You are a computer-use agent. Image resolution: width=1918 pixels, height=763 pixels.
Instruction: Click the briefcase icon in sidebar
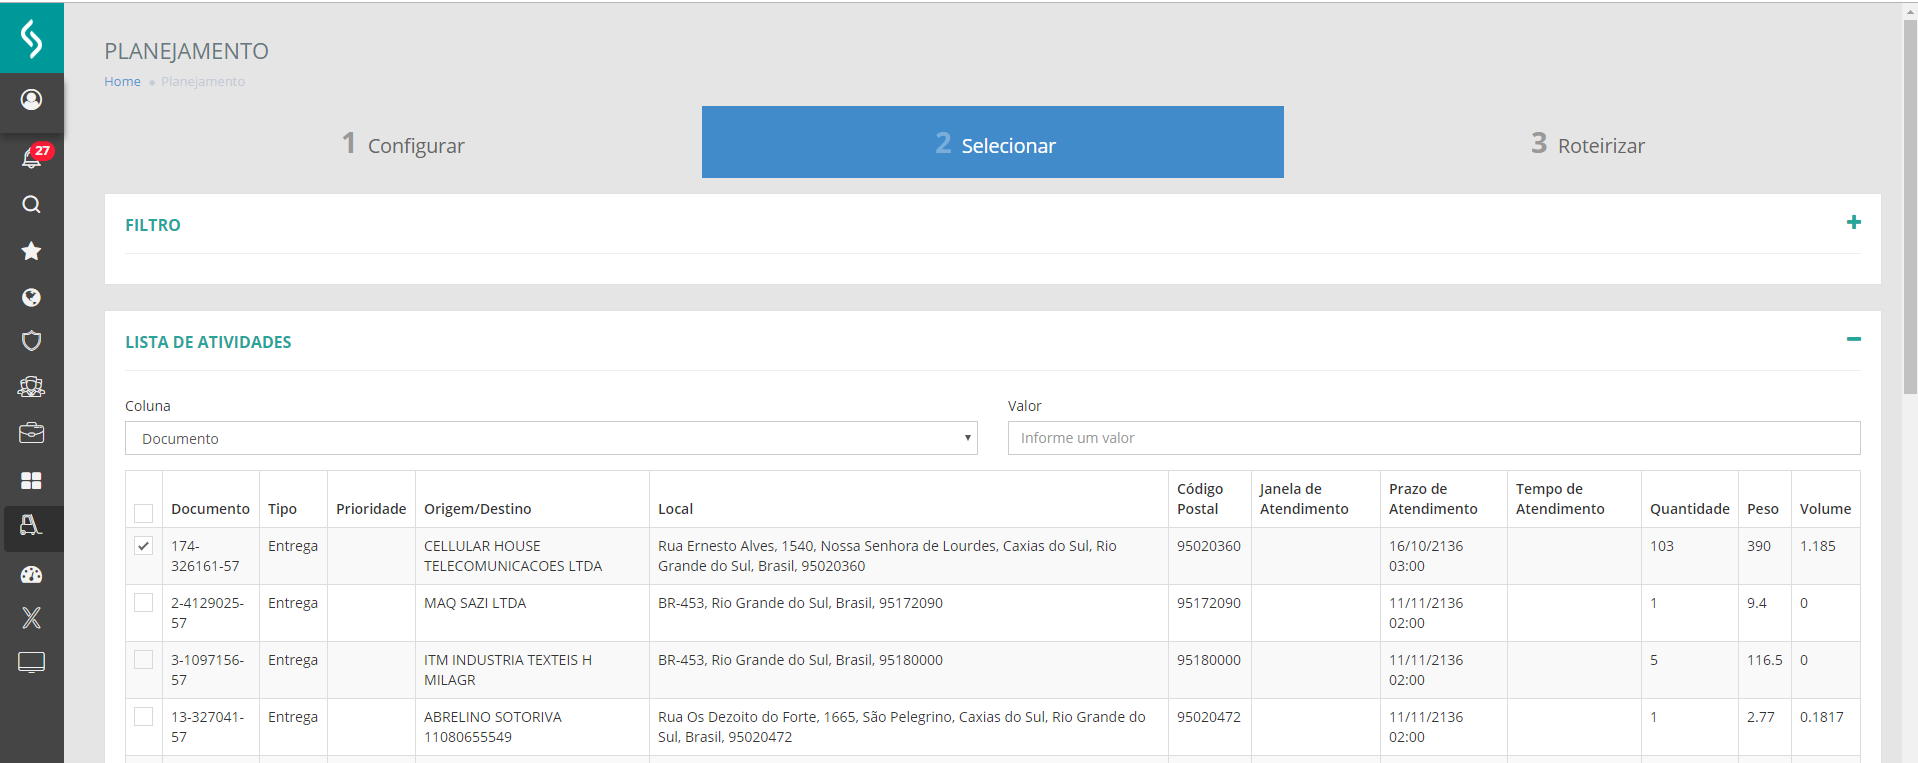(32, 433)
